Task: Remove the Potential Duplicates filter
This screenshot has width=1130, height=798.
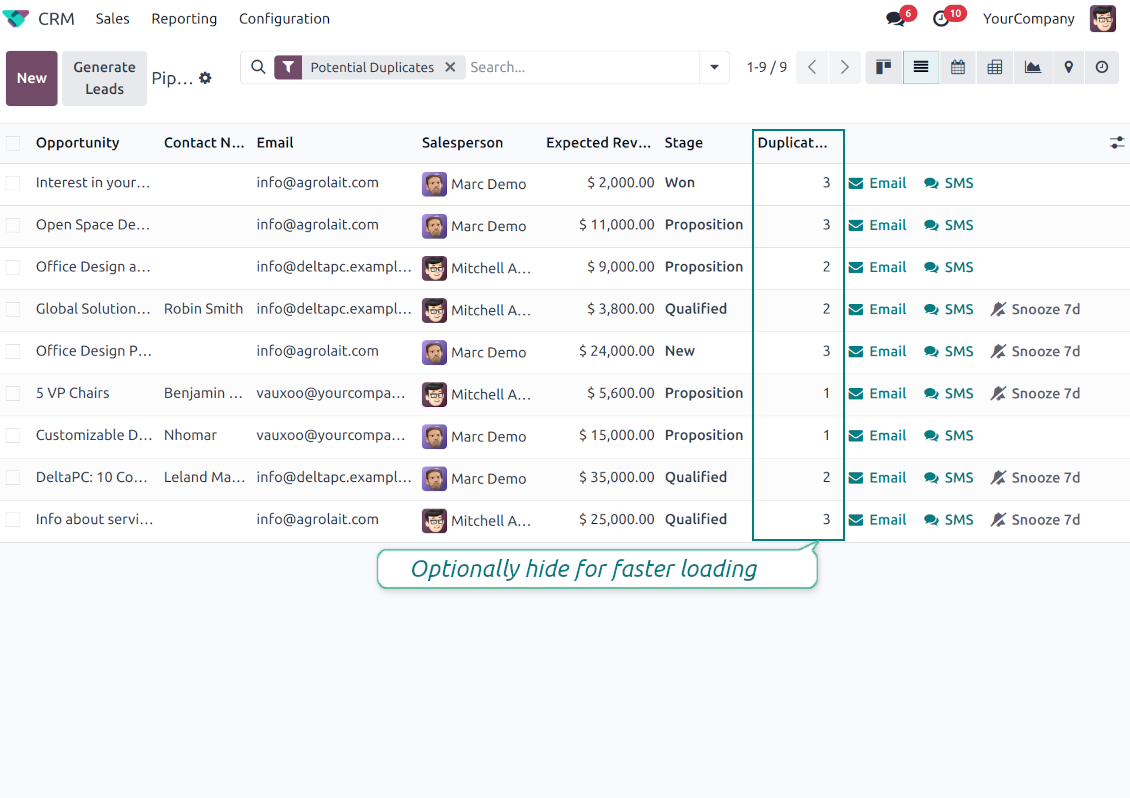Action: tap(450, 67)
